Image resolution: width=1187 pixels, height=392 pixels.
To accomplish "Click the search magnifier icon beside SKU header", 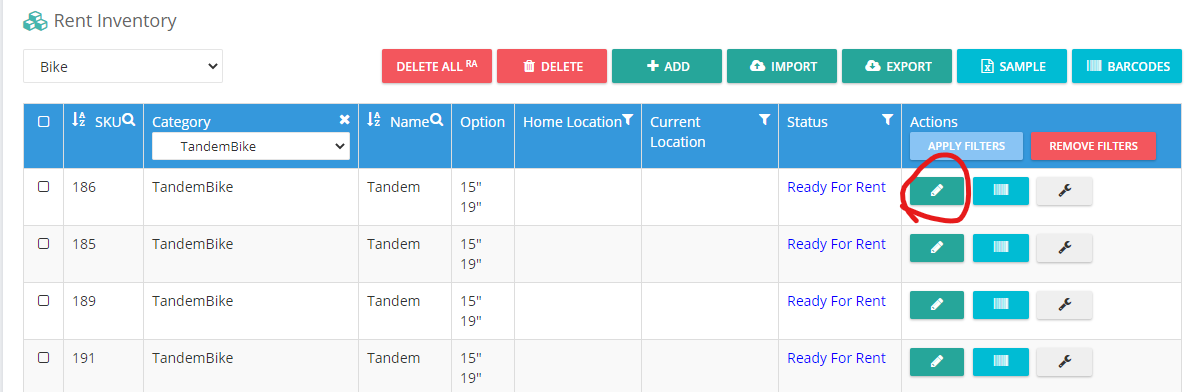I will 129,120.
